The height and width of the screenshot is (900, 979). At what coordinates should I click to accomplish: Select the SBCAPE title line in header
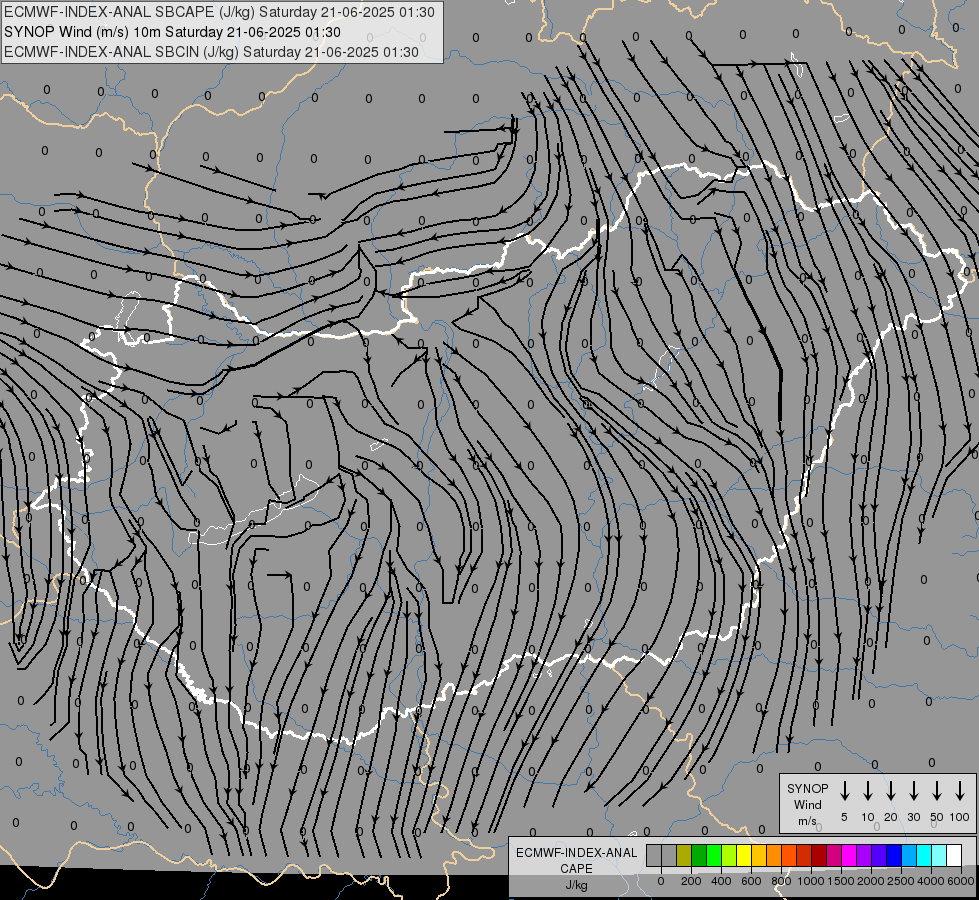click(219, 12)
